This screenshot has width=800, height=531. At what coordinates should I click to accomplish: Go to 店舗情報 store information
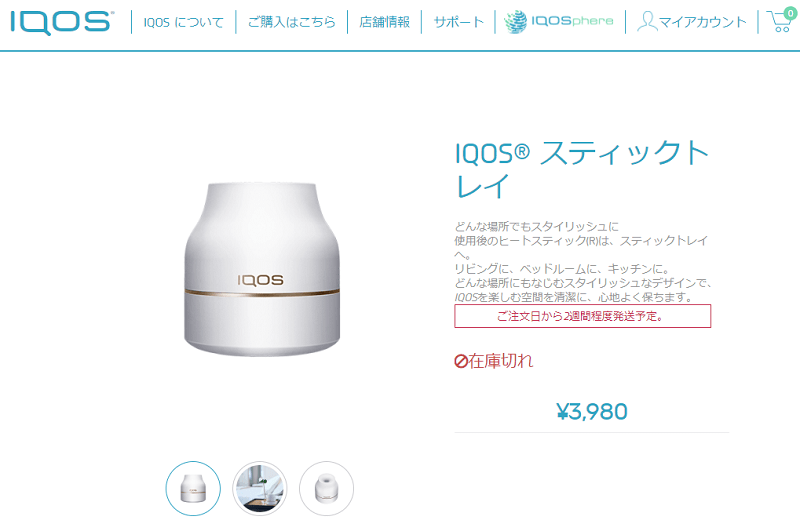(x=385, y=22)
